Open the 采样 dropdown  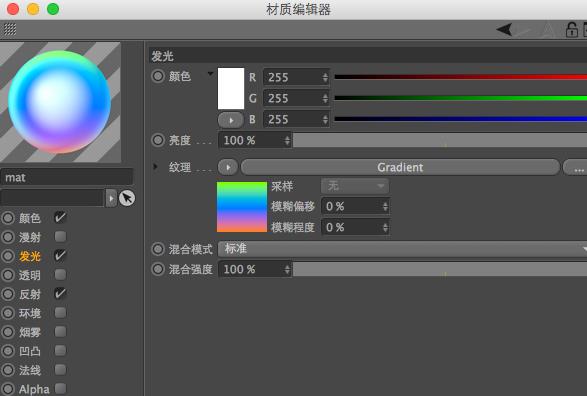(355, 186)
